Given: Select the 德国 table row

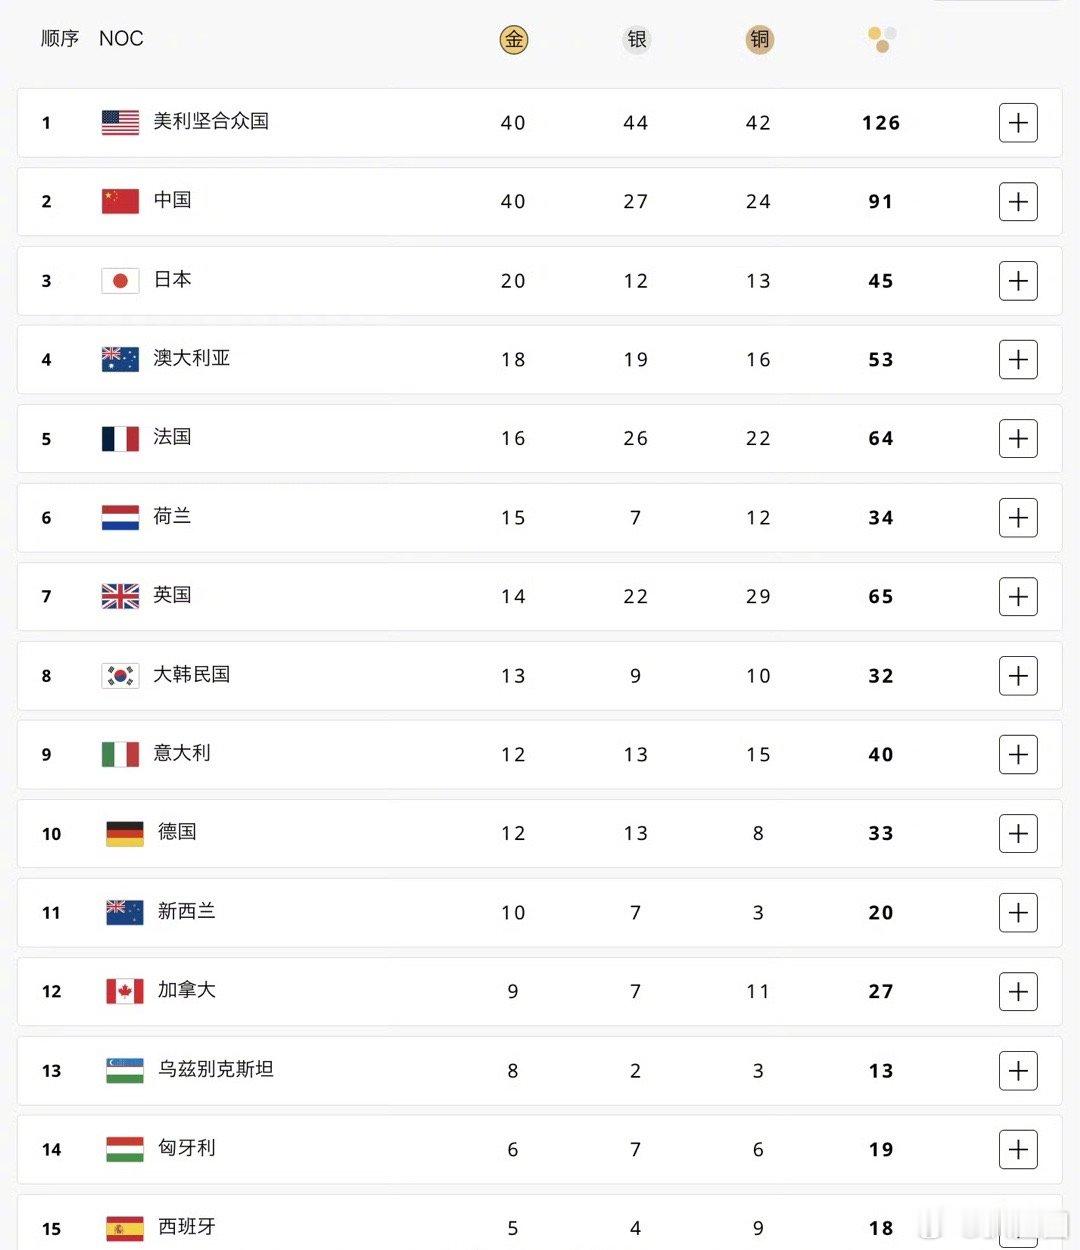Looking at the screenshot, I should (540, 834).
